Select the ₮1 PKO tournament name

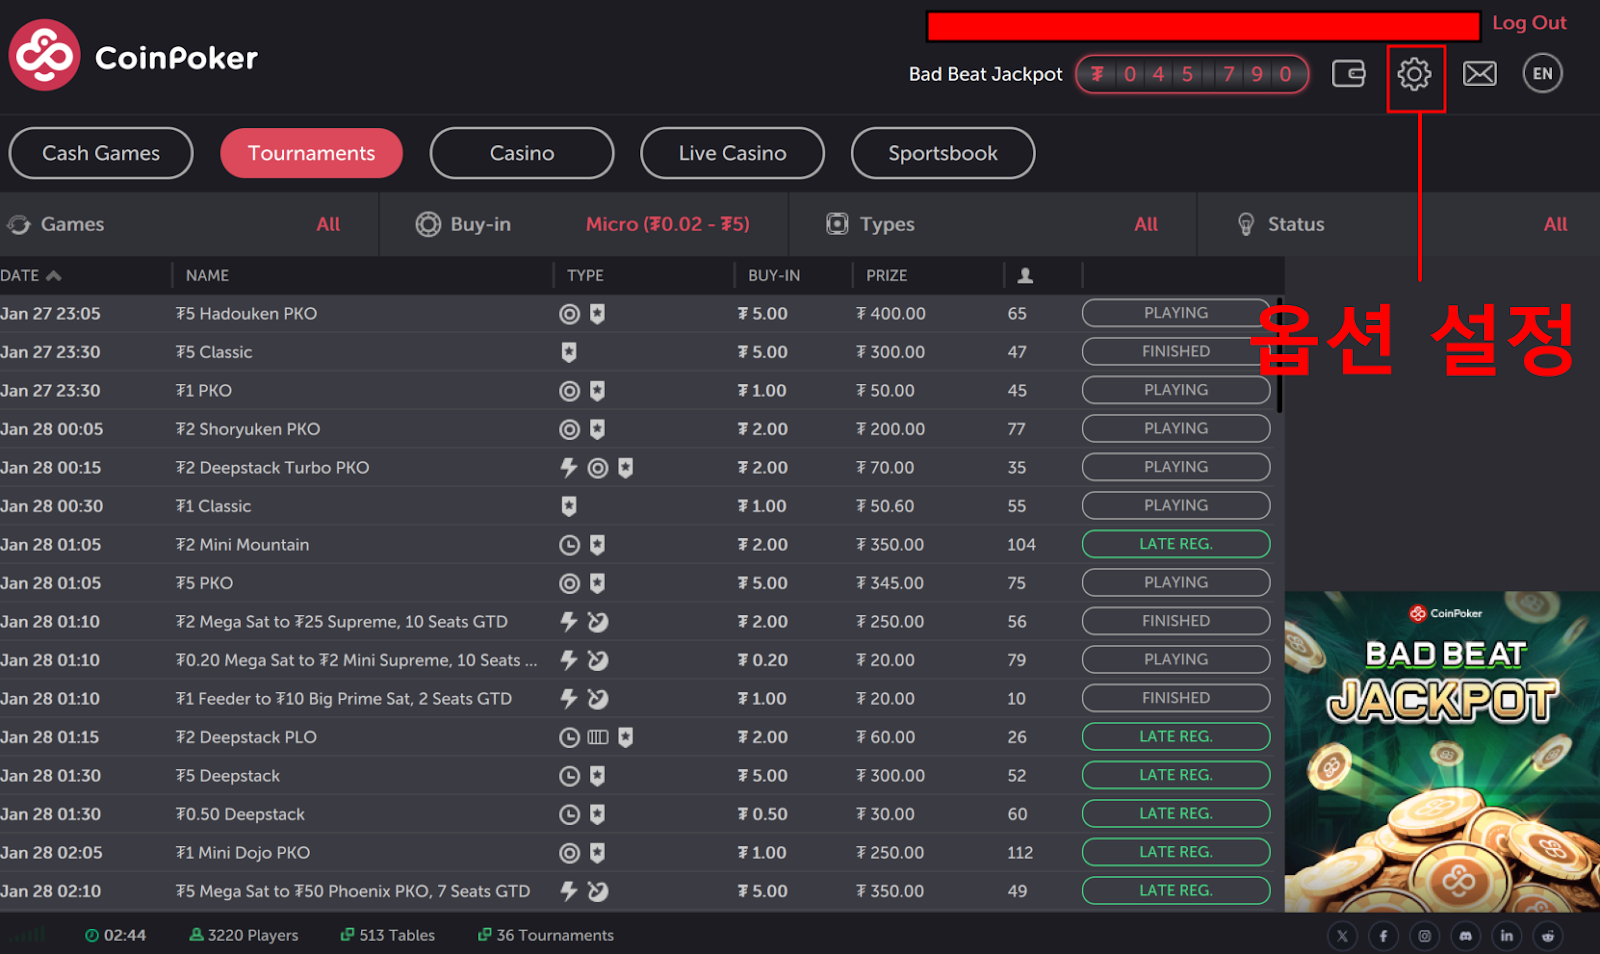204,390
